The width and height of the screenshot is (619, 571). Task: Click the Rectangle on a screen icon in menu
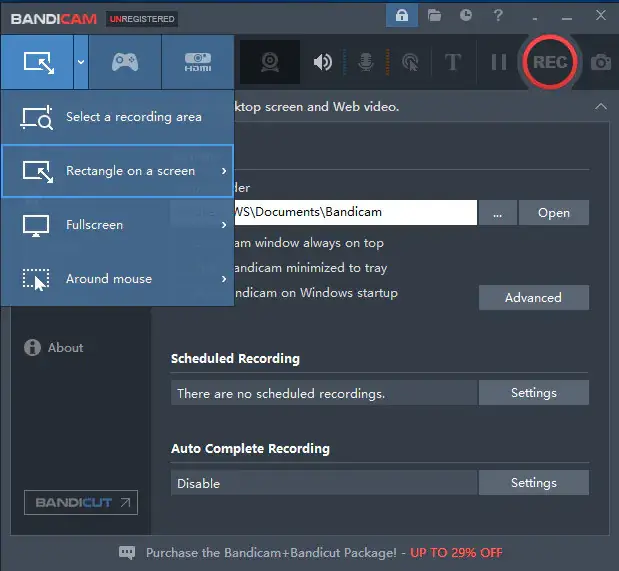tap(38, 171)
